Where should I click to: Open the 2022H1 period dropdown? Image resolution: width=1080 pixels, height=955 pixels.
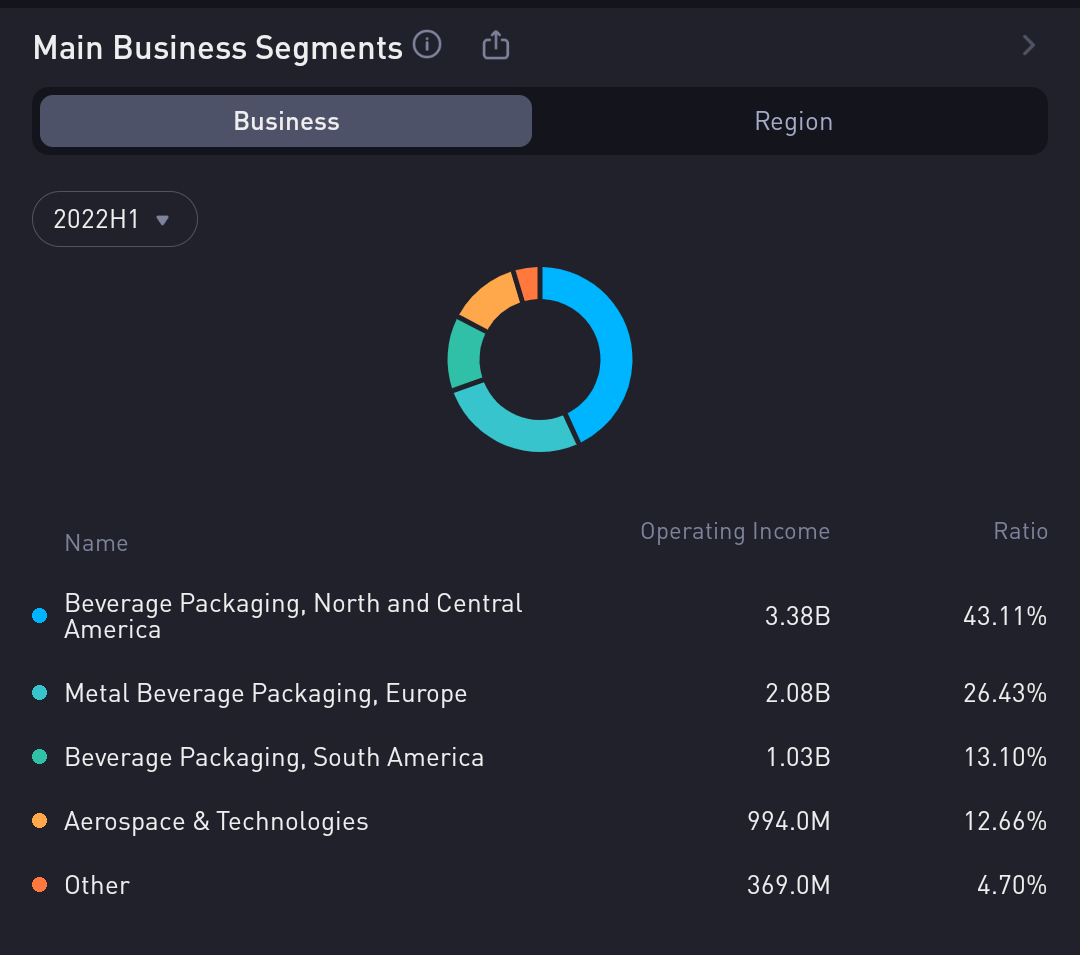pos(115,219)
